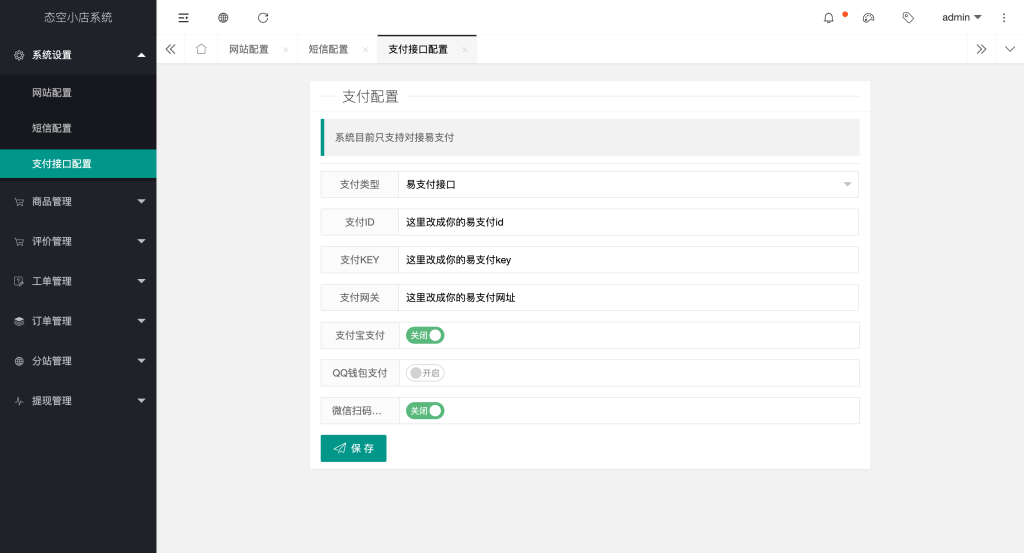This screenshot has width=1024, height=553.
Task: Expand the 提现管理 menu
Action: [78, 401]
